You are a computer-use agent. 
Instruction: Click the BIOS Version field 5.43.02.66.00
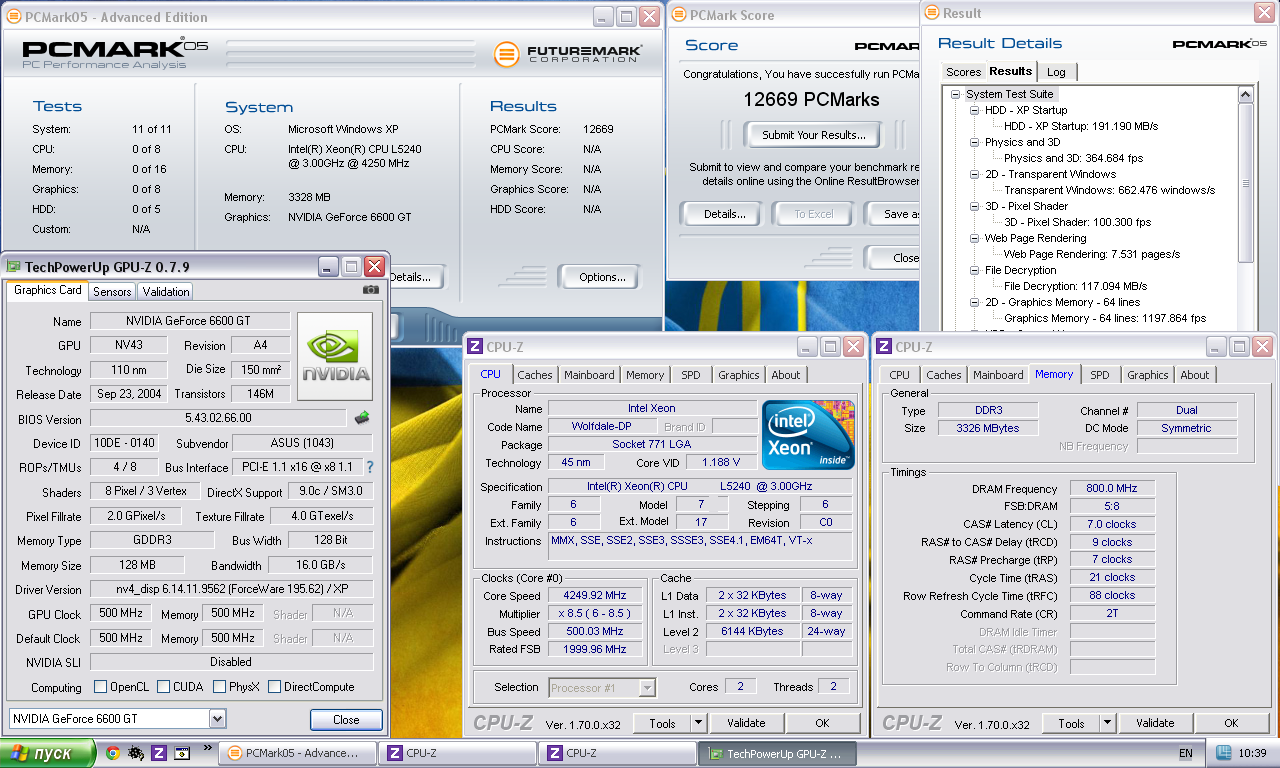coord(219,418)
